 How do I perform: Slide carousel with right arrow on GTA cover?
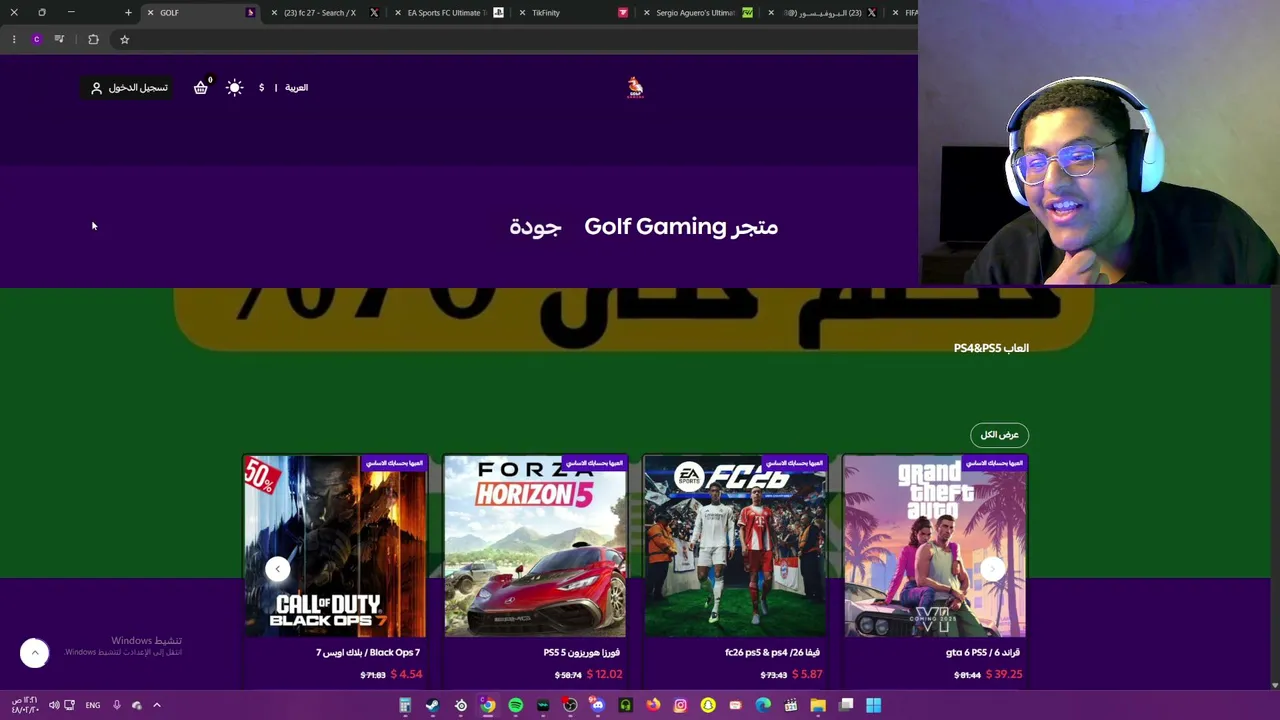coord(992,569)
